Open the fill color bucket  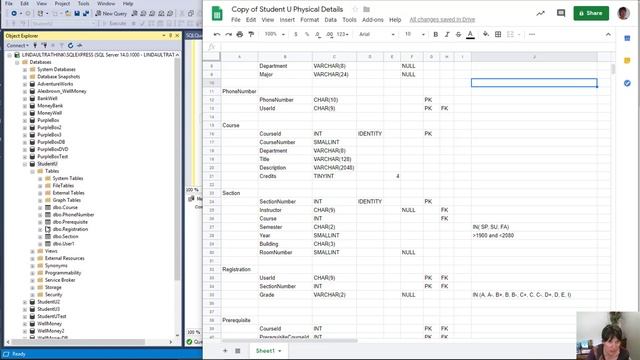(486, 34)
